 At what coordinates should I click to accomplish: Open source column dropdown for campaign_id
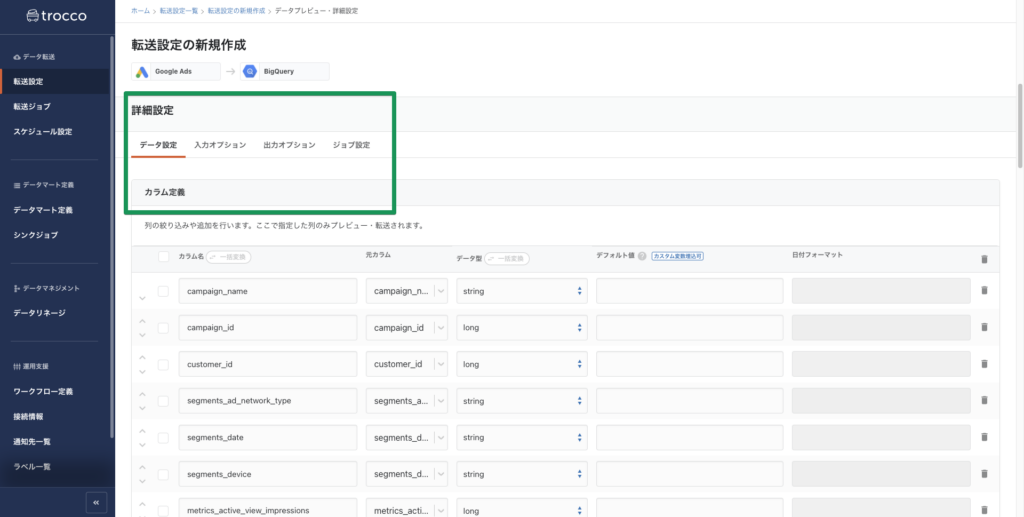coord(440,327)
